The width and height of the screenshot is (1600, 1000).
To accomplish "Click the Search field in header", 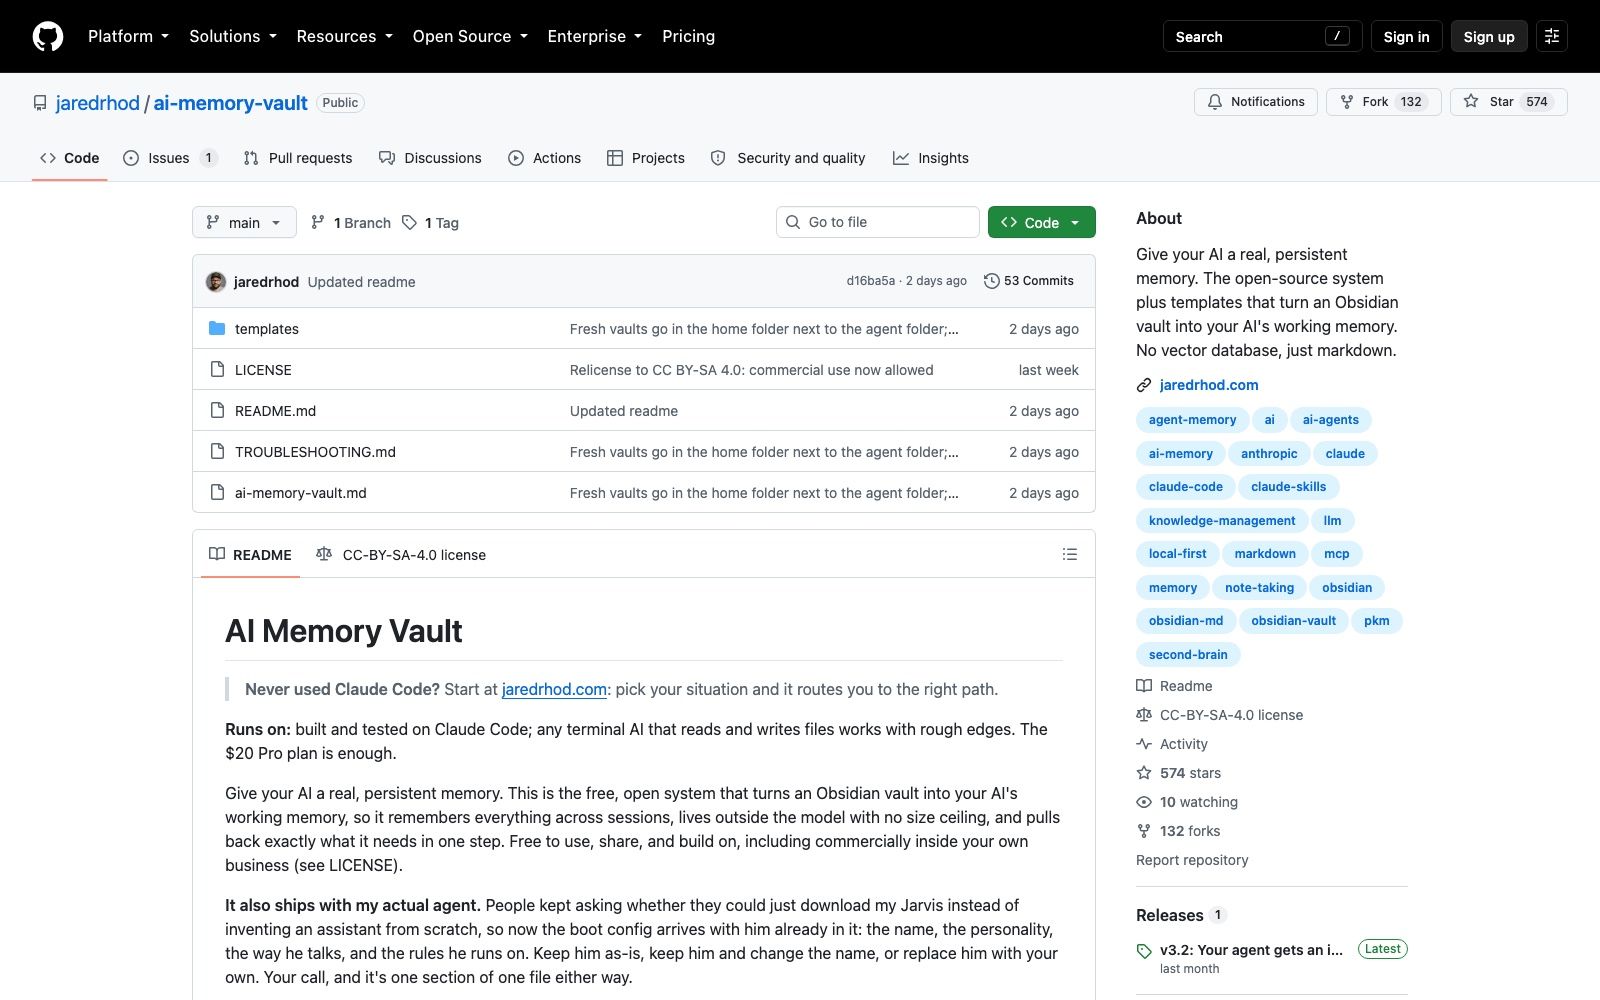I will (x=1262, y=36).
